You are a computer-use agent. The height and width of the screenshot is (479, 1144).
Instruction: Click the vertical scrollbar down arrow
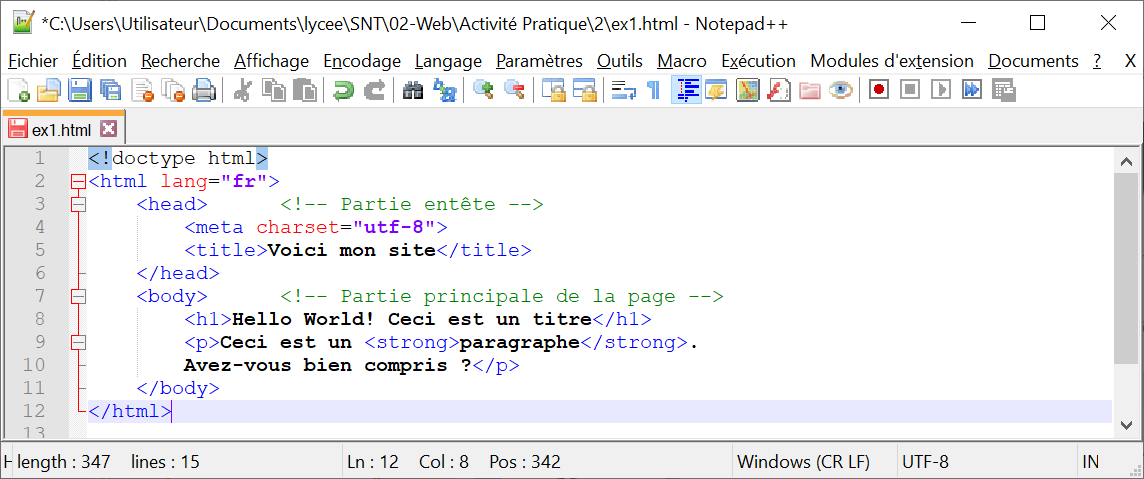1128,424
